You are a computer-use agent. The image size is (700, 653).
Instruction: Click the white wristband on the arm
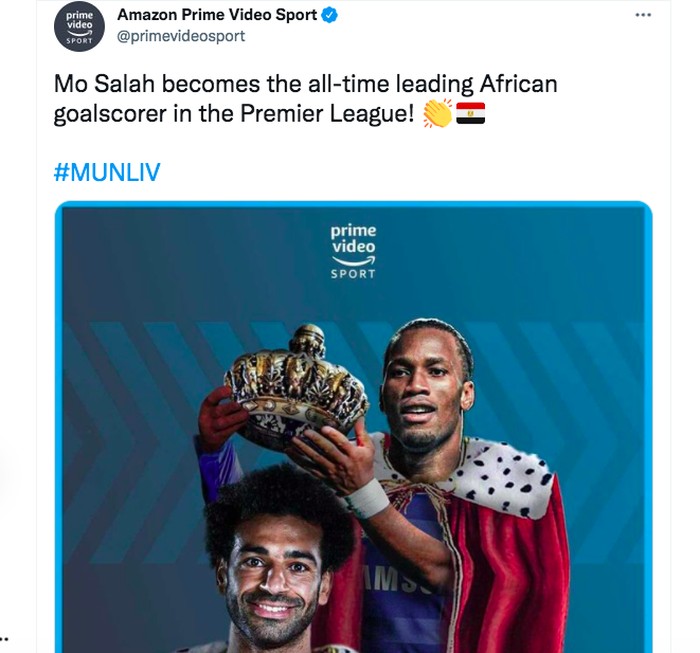[368, 497]
